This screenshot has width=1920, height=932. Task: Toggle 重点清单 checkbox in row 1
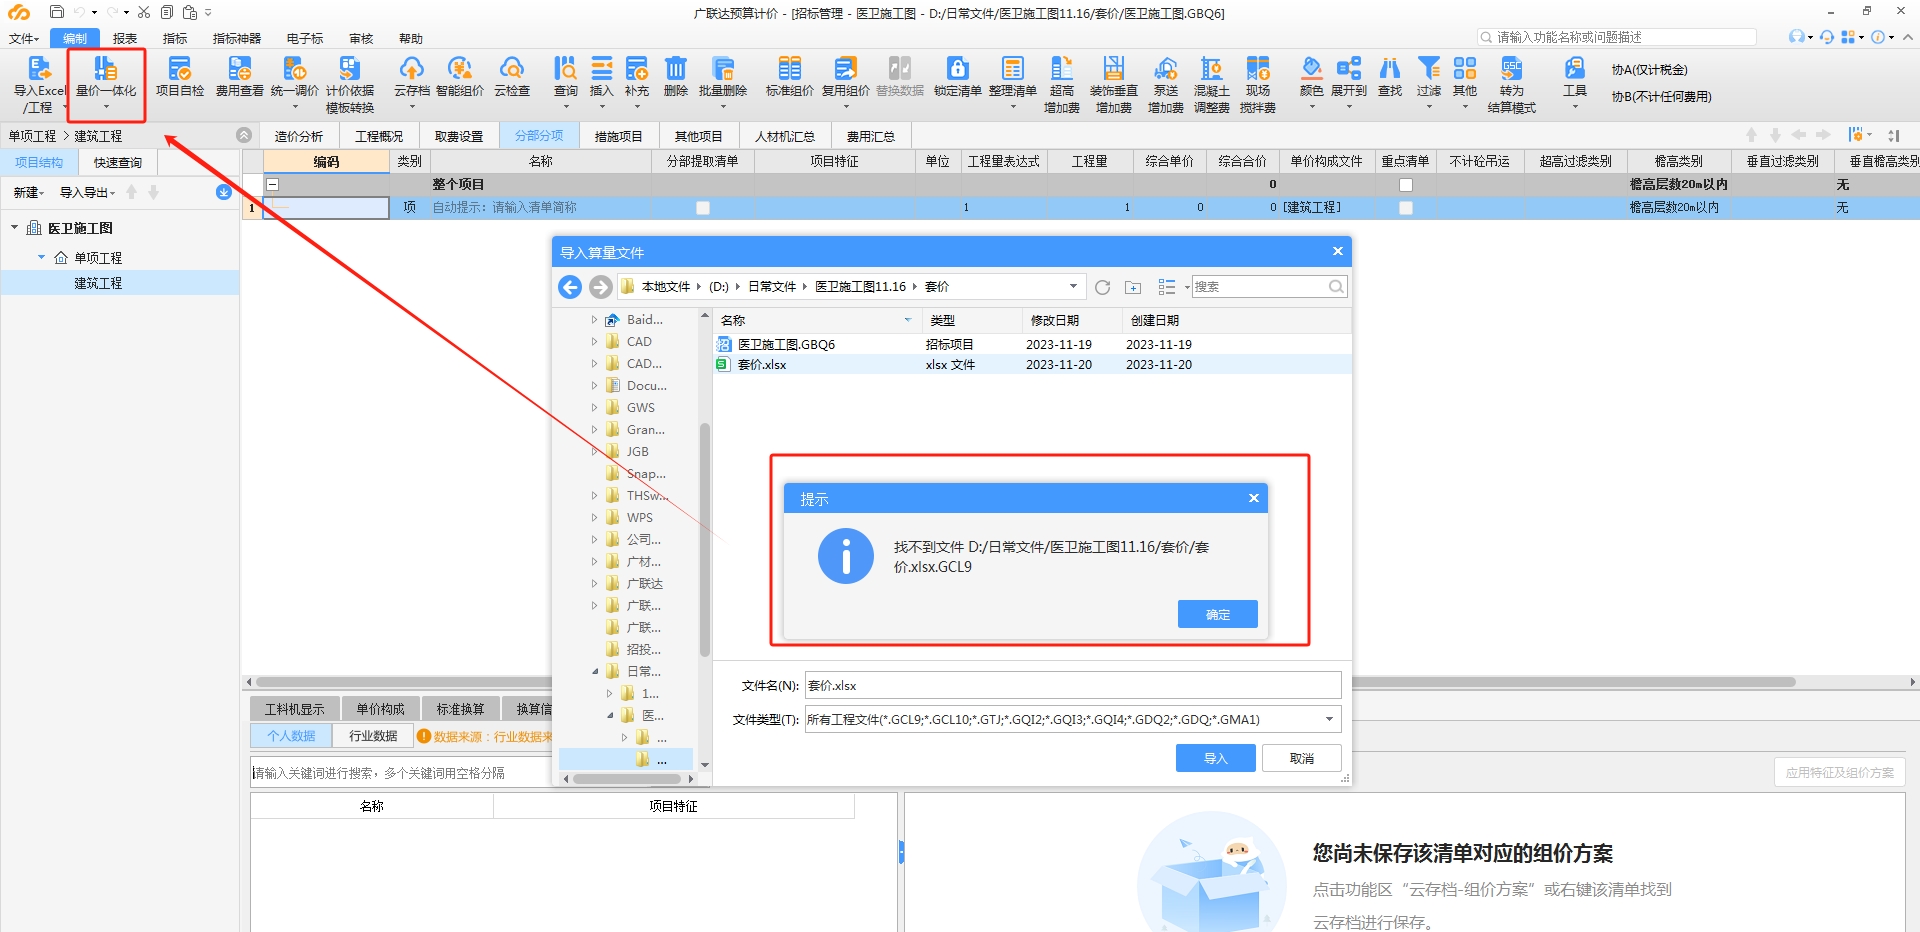click(x=1406, y=208)
